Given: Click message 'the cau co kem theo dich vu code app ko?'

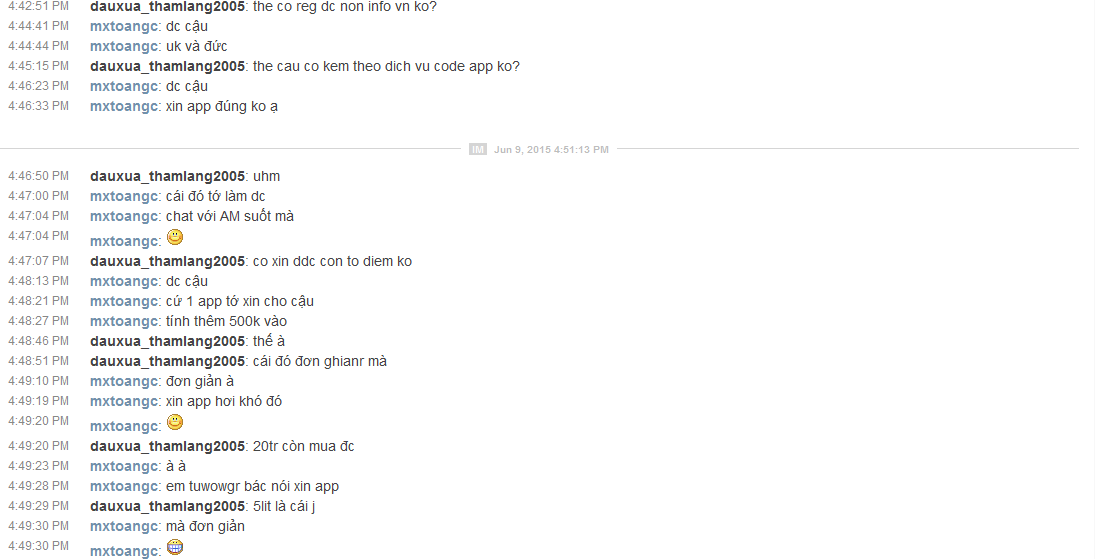Looking at the screenshot, I should (386, 66).
